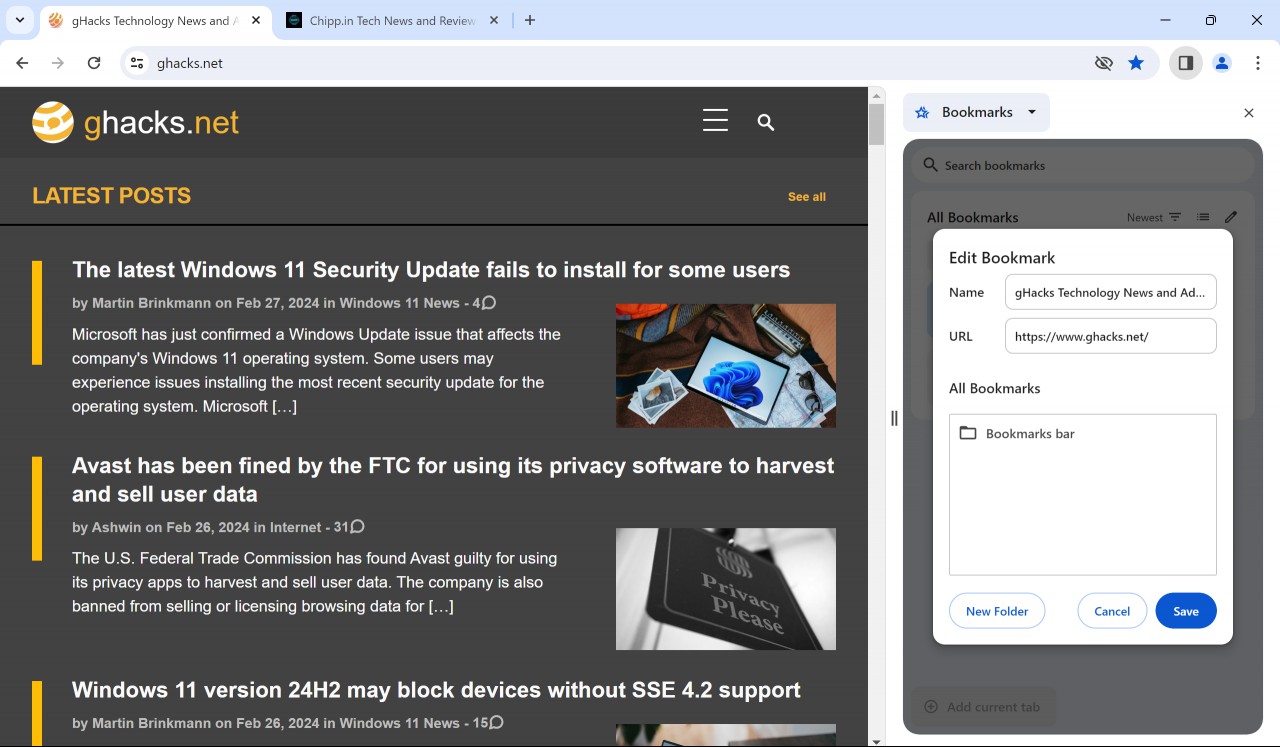
Task: Click the ghacks.net logo
Action: point(136,122)
